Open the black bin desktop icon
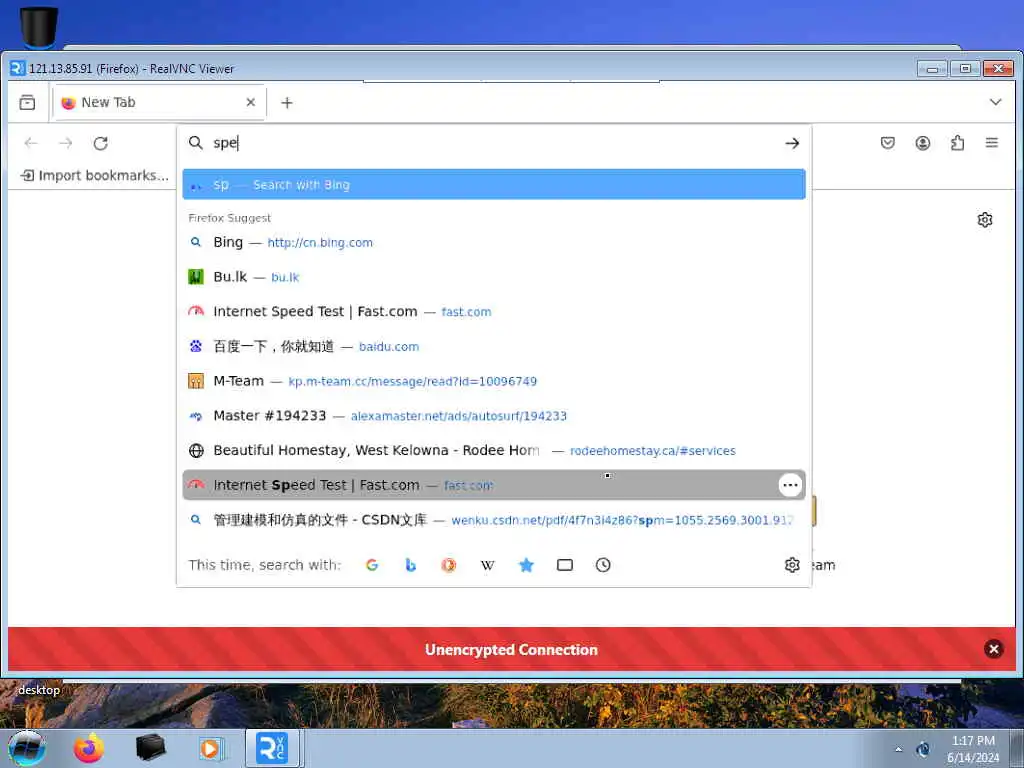 [x=39, y=27]
